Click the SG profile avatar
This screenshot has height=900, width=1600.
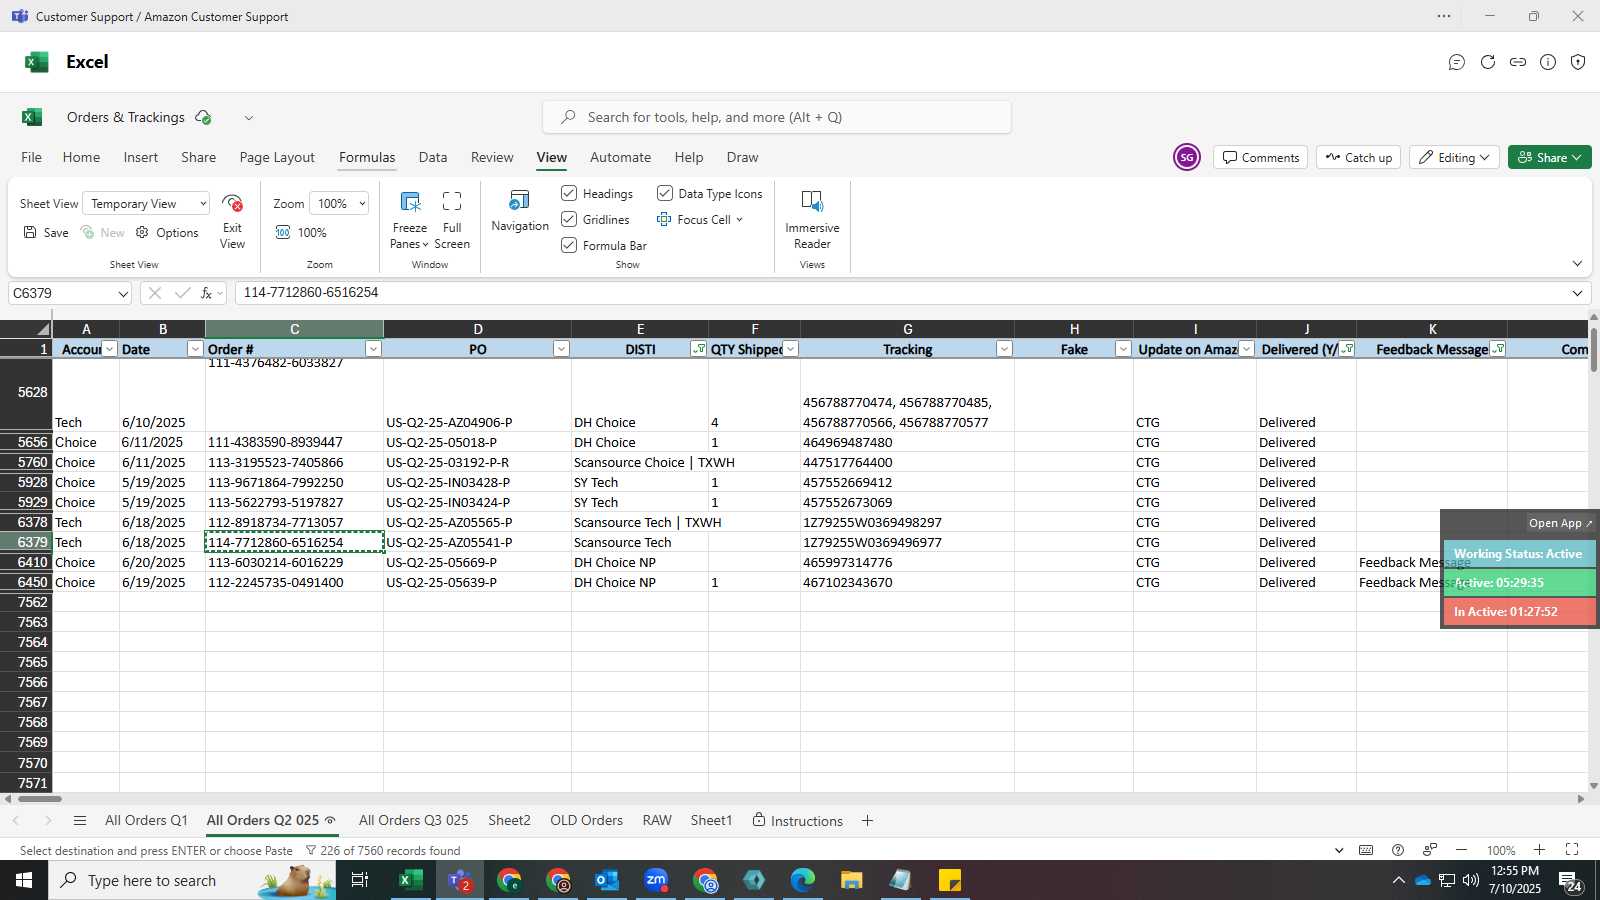1187,157
